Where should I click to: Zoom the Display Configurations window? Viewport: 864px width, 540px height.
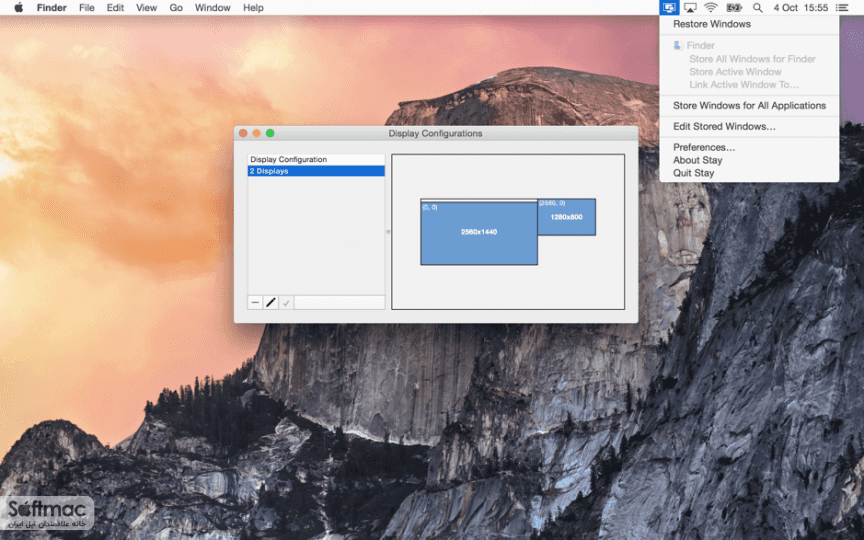(270, 133)
